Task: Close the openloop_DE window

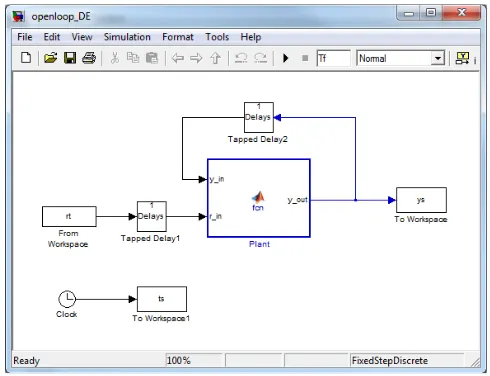Action: coord(462,13)
